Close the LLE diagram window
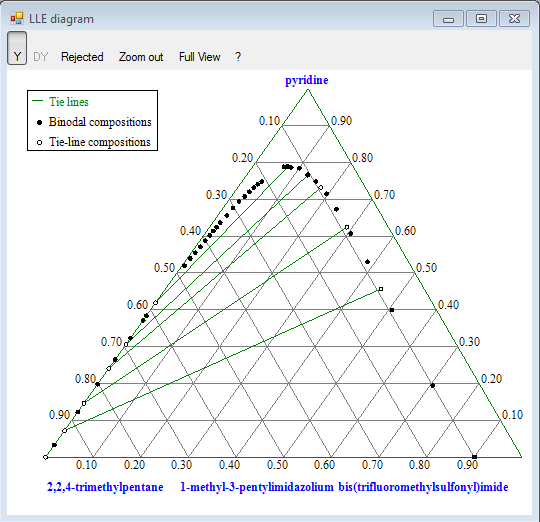Screen dimensions: 540x522 [x=514, y=19]
